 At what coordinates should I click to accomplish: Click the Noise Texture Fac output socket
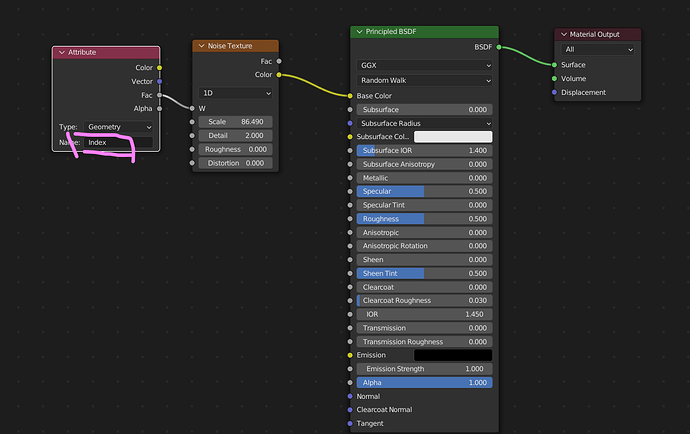pyautogui.click(x=279, y=61)
